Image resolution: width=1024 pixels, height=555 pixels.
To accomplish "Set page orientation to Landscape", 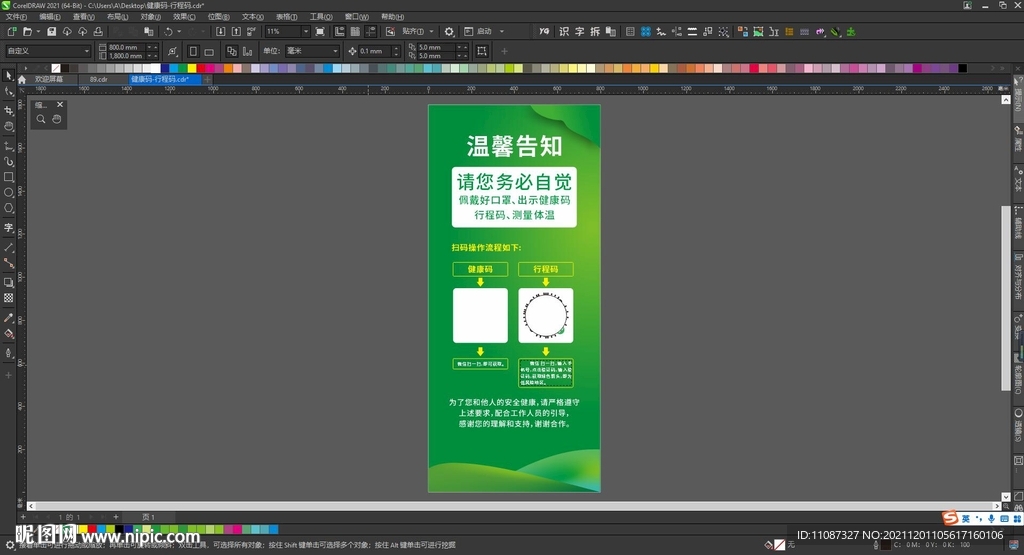I will (209, 51).
